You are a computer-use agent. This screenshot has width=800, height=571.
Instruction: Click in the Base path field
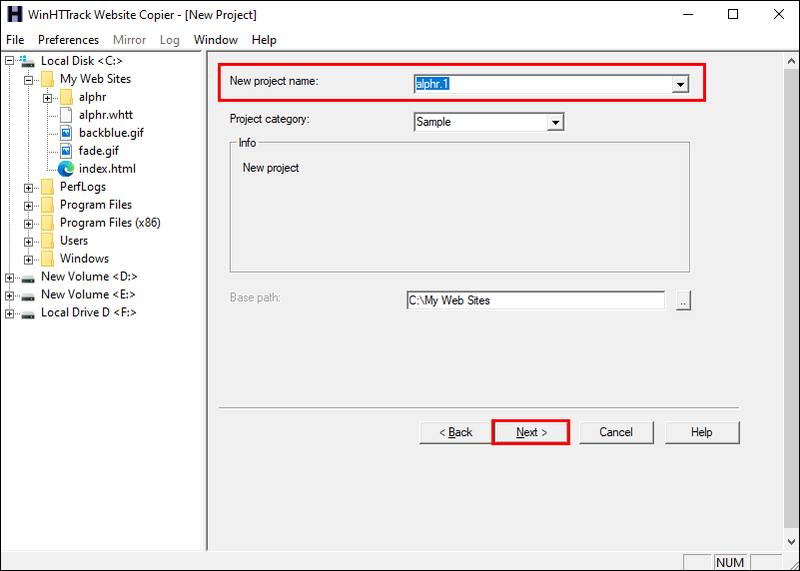pyautogui.click(x=536, y=301)
